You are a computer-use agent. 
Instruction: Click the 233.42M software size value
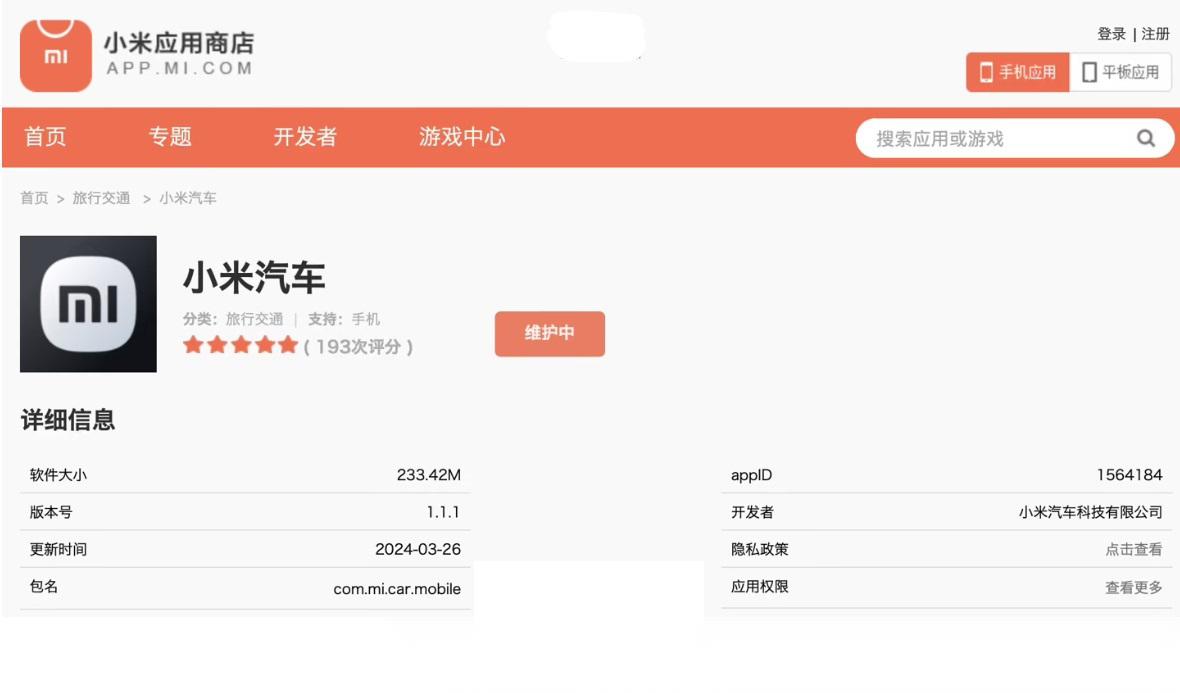[428, 475]
